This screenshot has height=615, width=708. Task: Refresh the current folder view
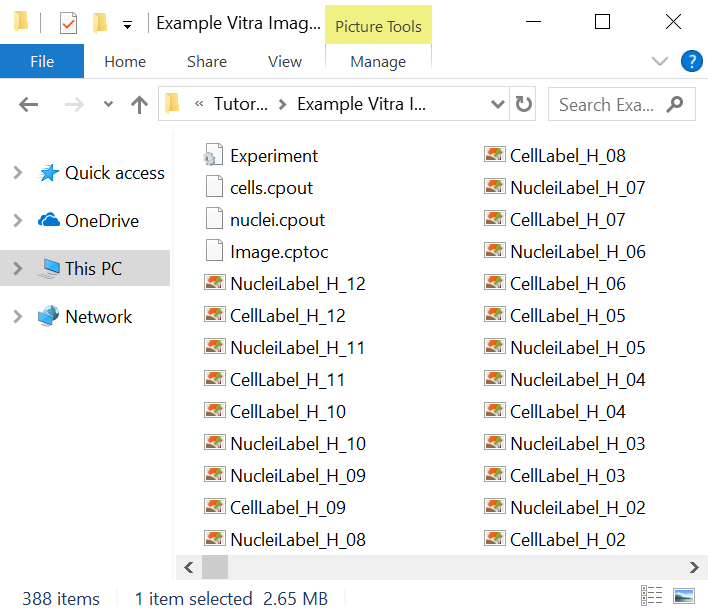coord(524,104)
